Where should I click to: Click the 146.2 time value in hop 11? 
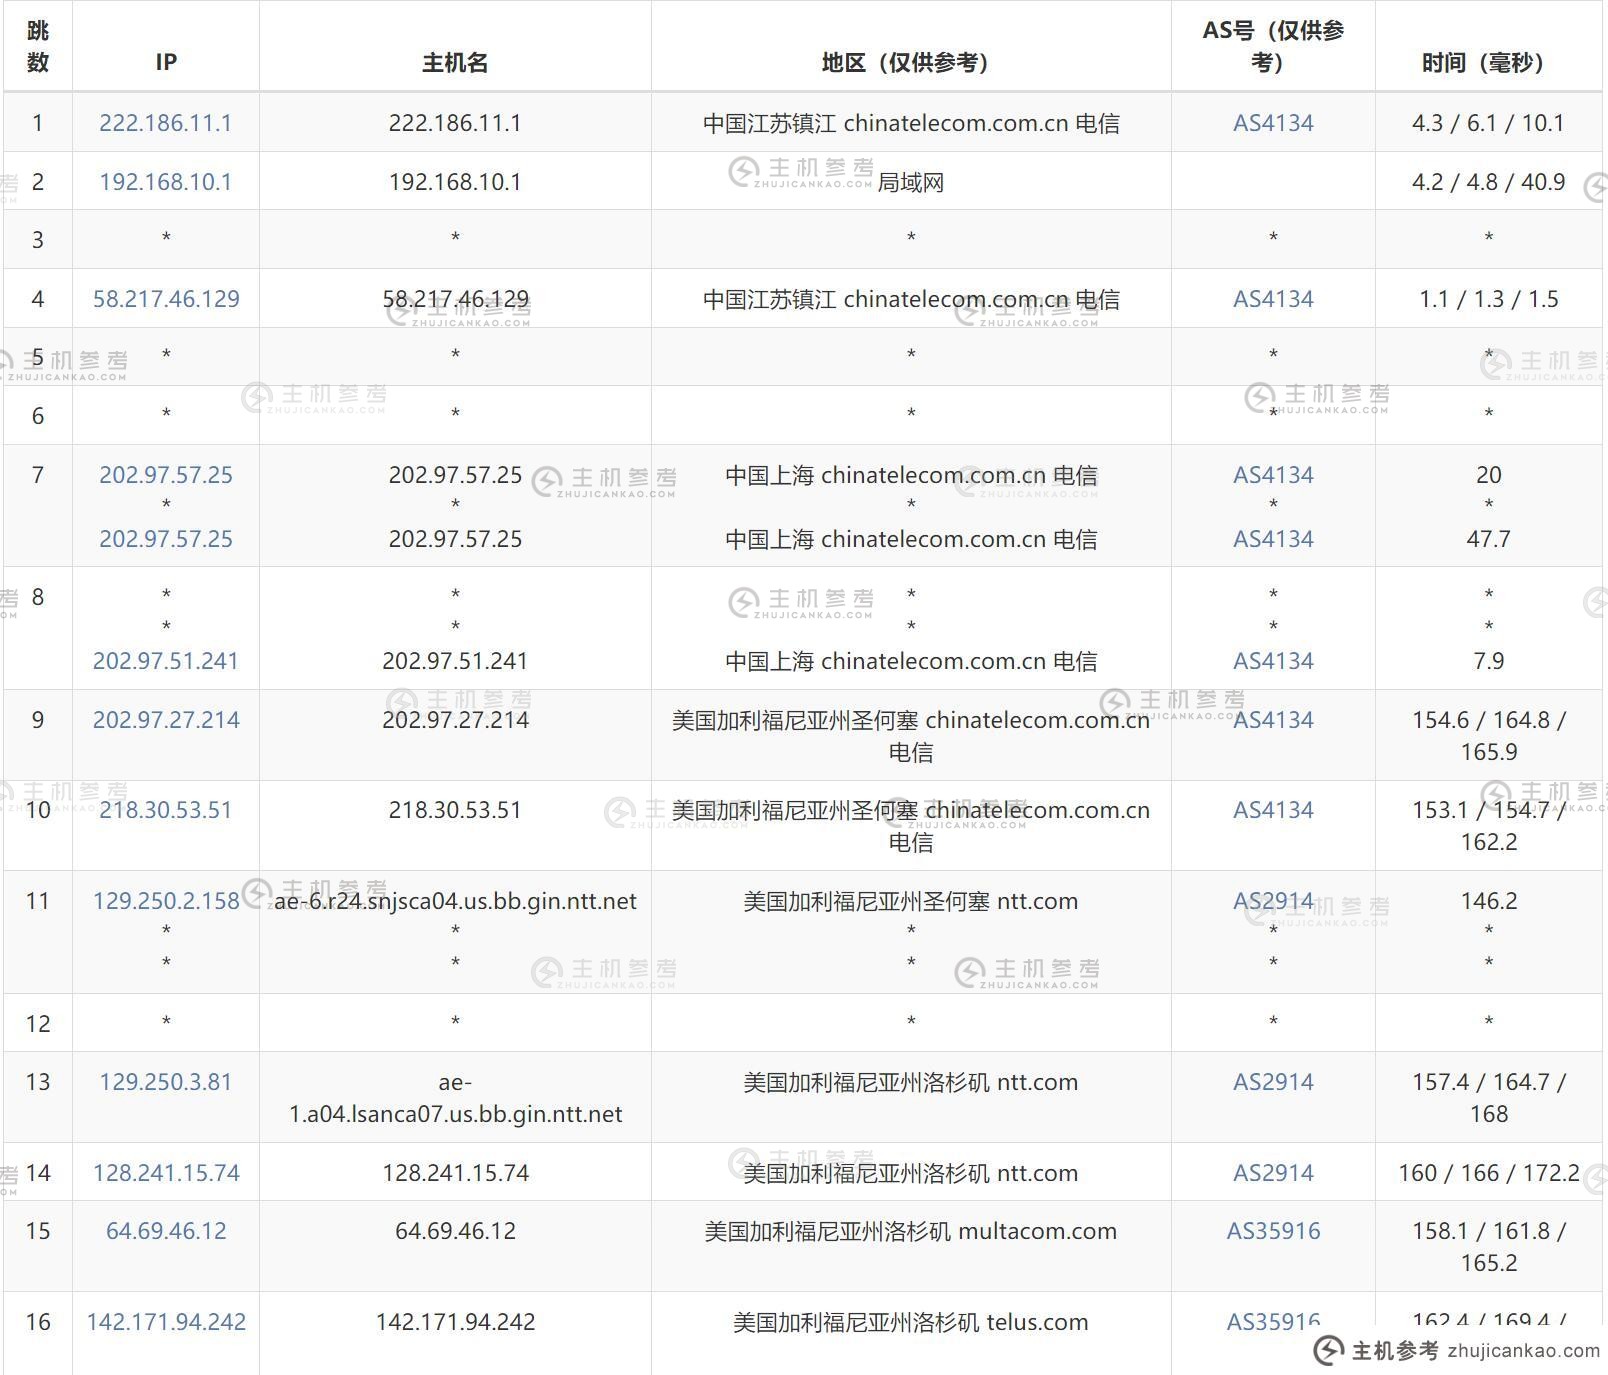coord(1489,901)
